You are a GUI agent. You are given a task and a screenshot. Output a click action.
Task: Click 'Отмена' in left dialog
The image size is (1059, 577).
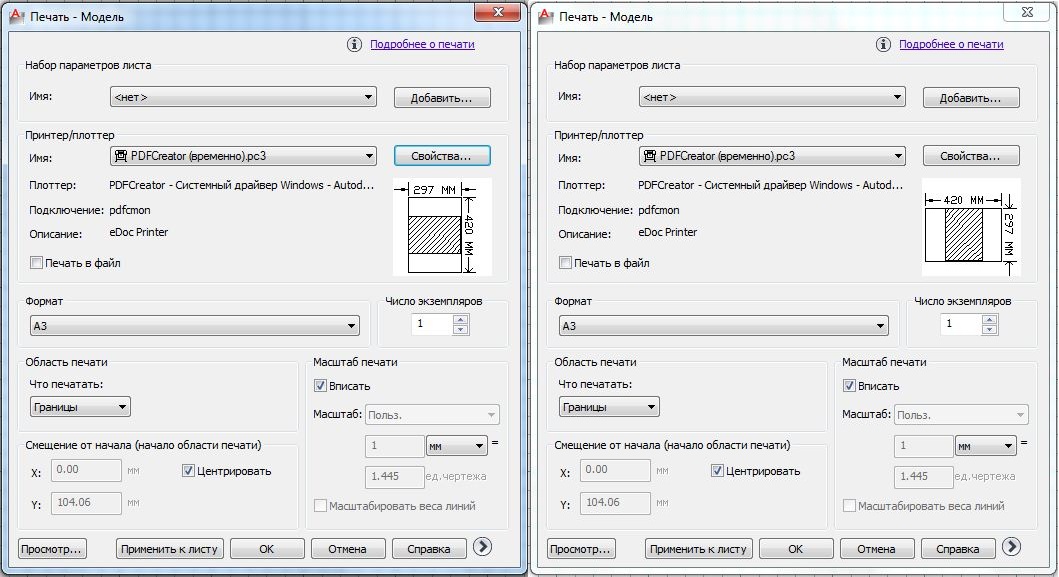[348, 549]
